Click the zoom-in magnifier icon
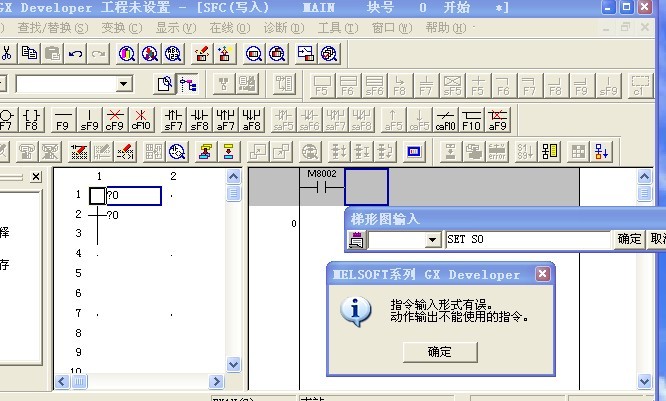The width and height of the screenshot is (666, 401). 254,53
